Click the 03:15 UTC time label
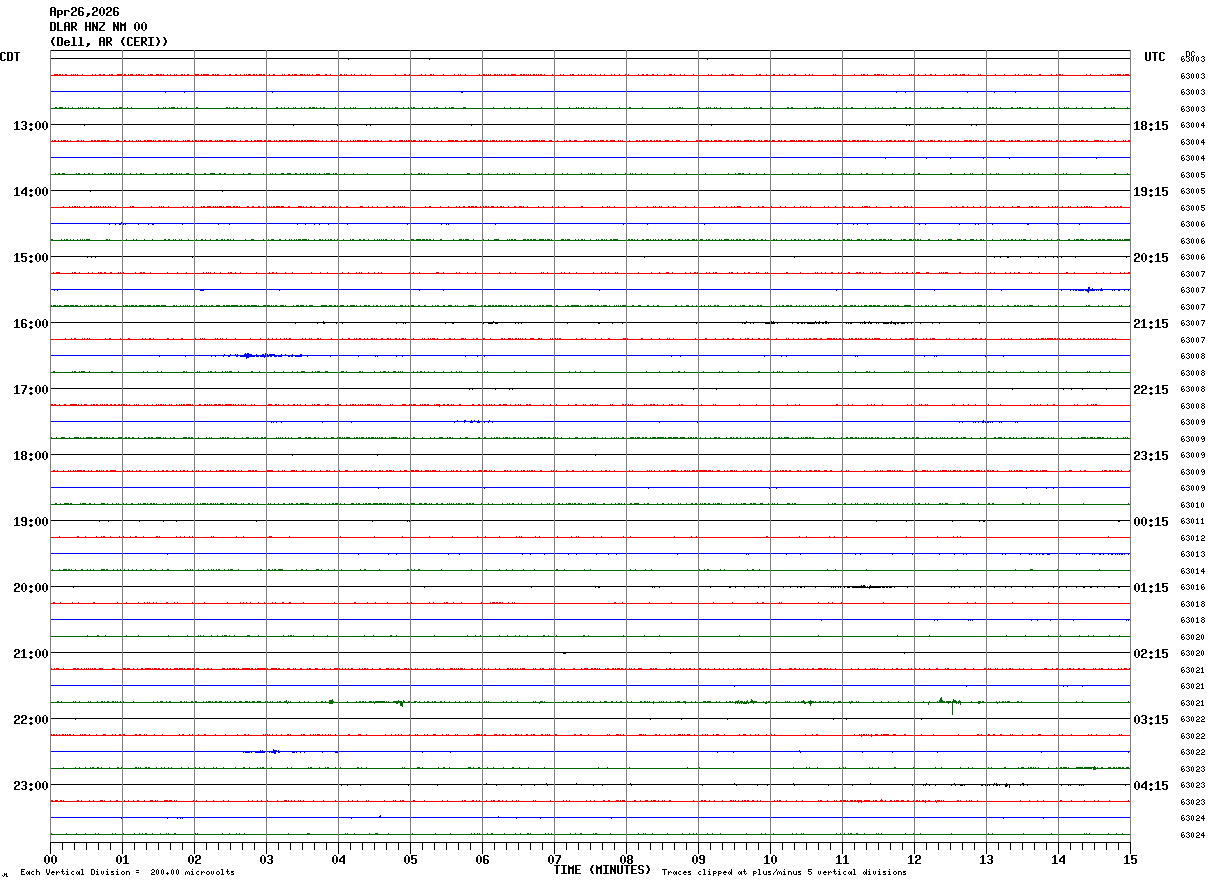The width and height of the screenshot is (1210, 886). click(x=1151, y=720)
